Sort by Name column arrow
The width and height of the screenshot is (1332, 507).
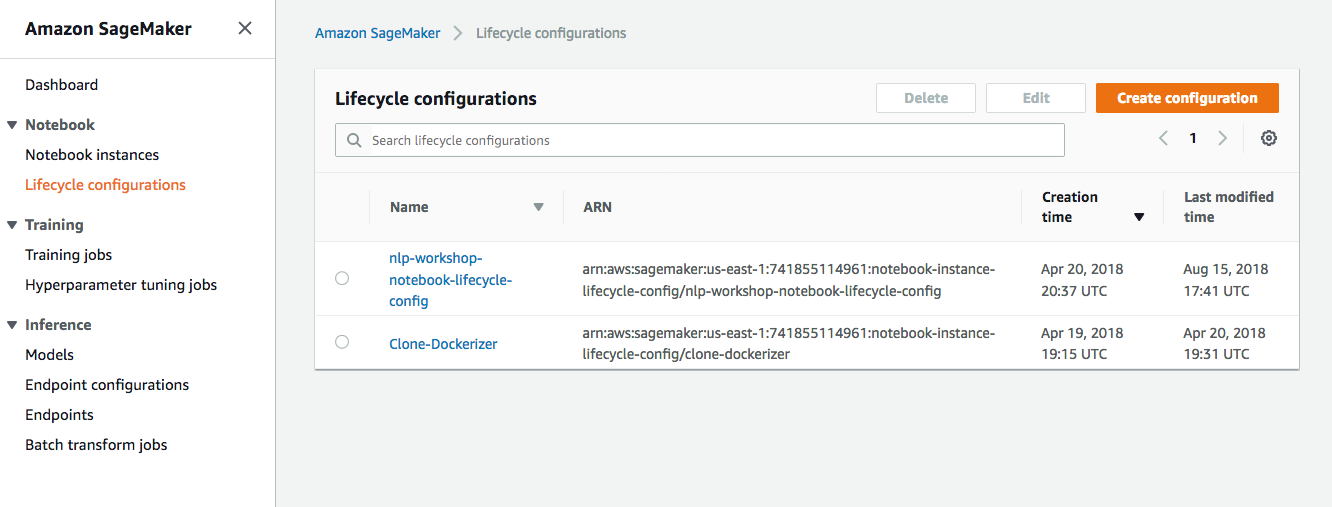tap(538, 207)
